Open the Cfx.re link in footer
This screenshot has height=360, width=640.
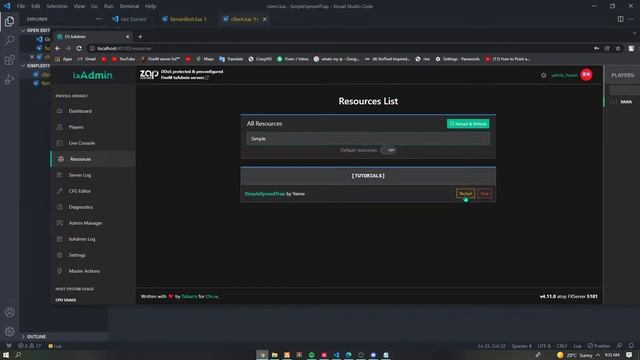click(x=212, y=296)
